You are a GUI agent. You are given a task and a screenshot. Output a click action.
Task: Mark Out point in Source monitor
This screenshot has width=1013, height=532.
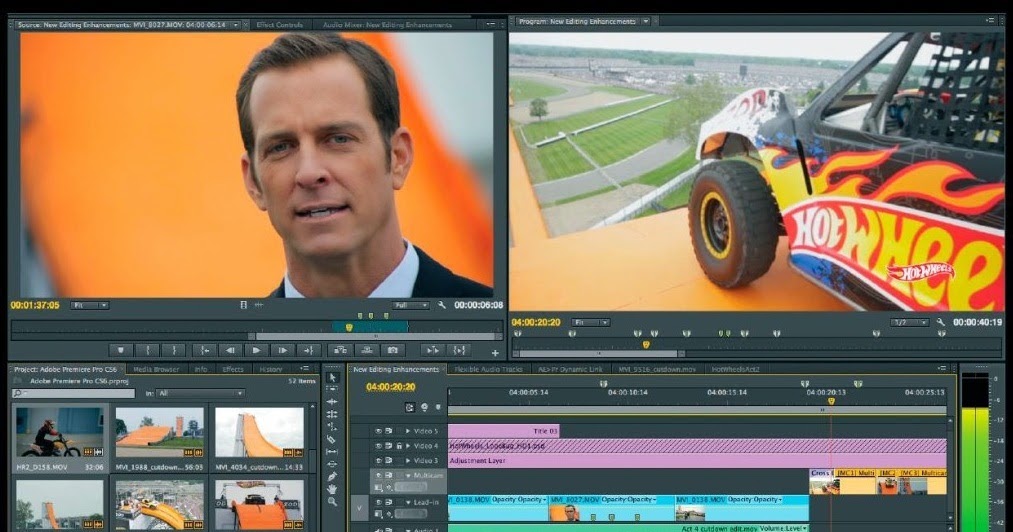tap(174, 350)
